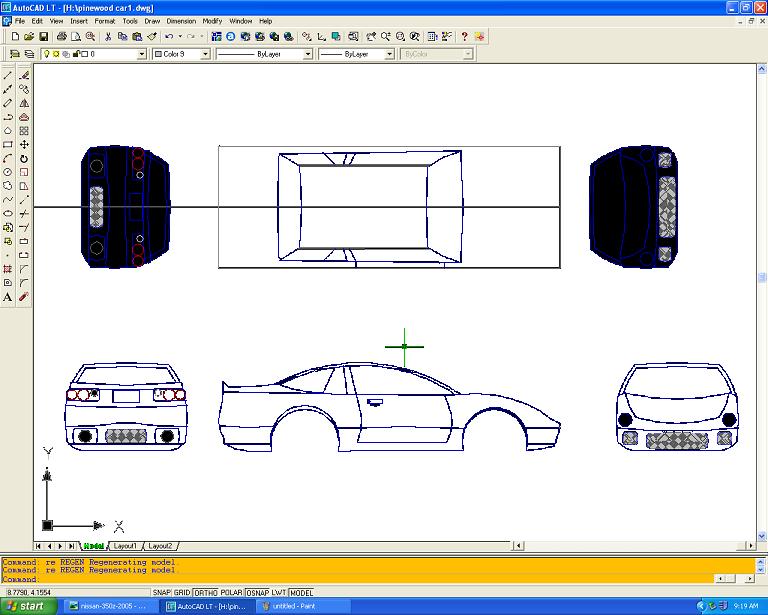This screenshot has width=768, height=615.
Task: Click the Cut scissors icon
Action: point(108,36)
